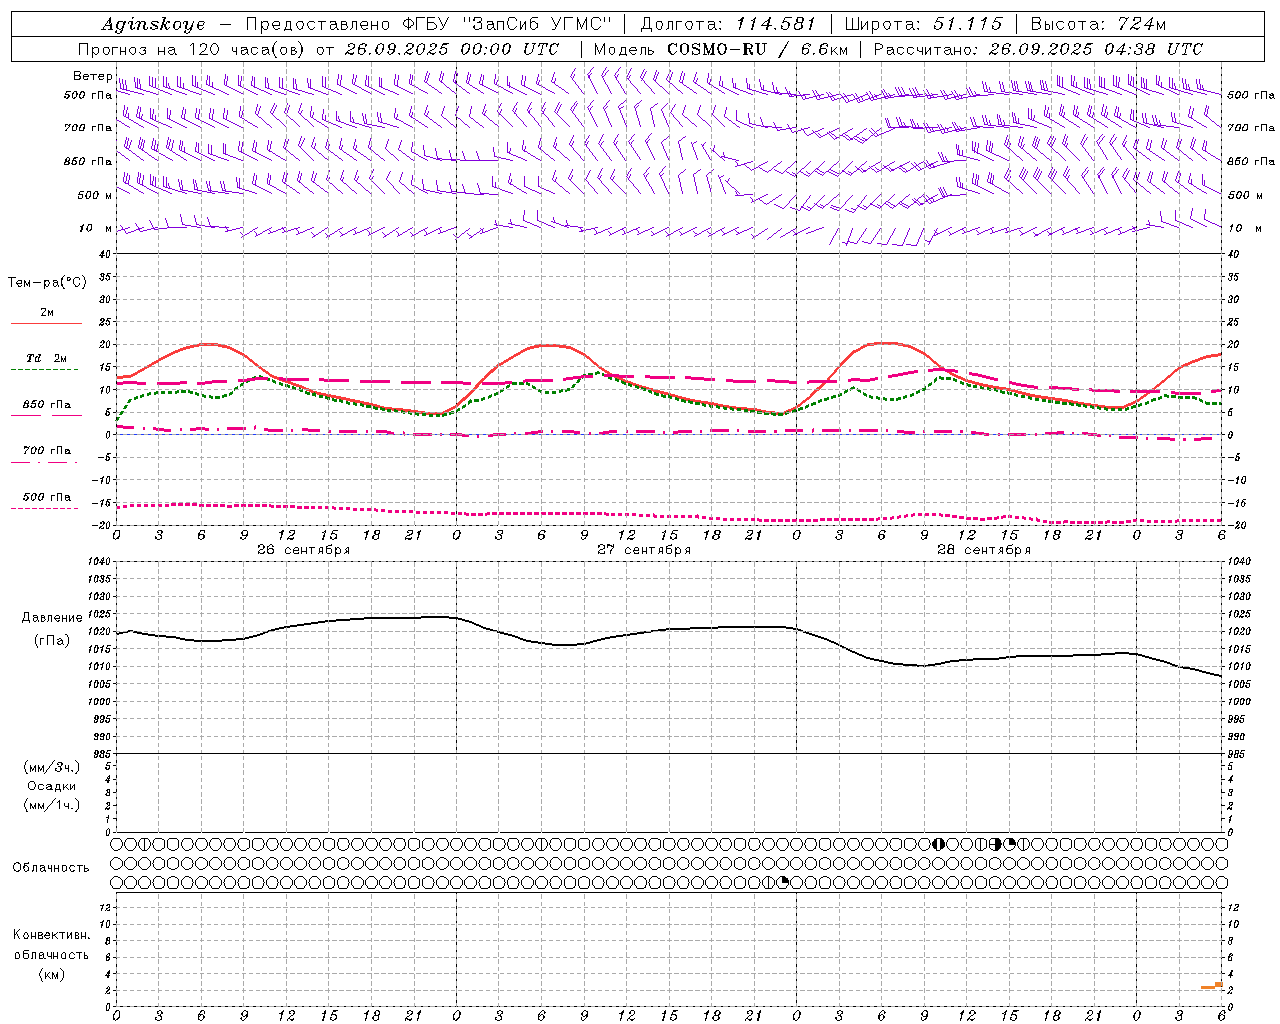
Task: Select the longitude value "Долгота: 114.581"
Action: pyautogui.click(x=728, y=24)
